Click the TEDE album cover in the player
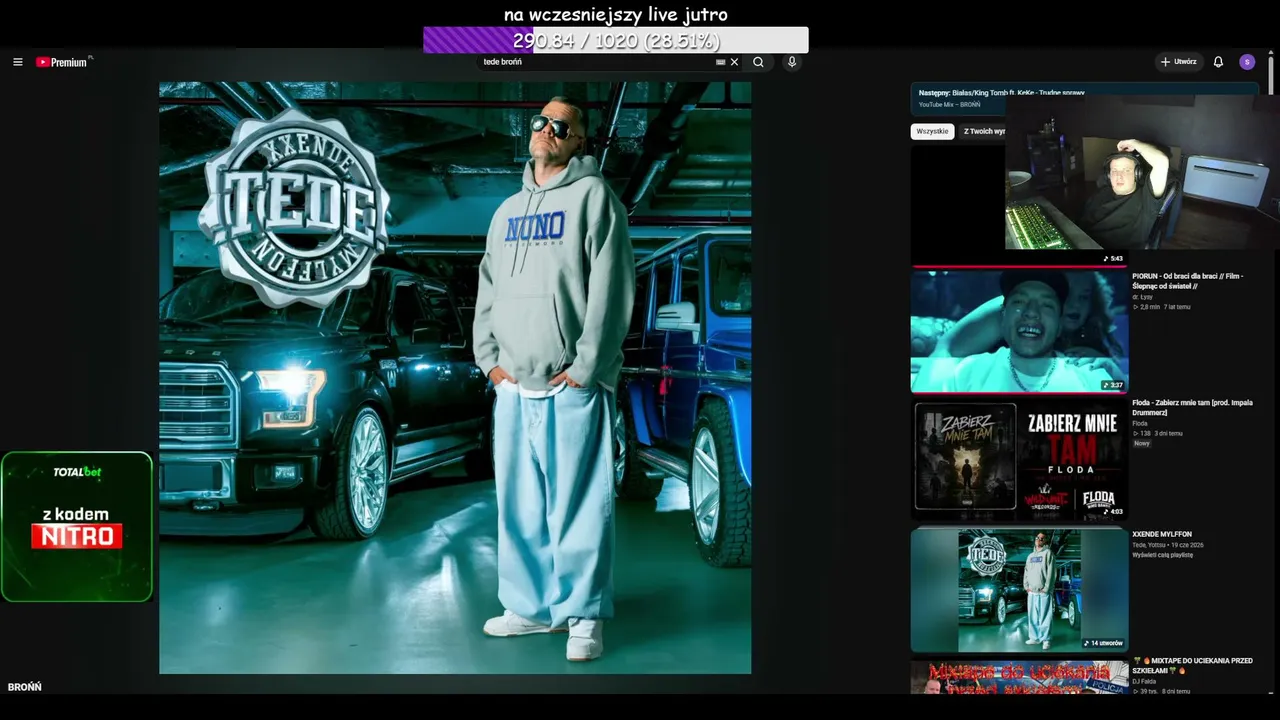The image size is (1280, 720). click(x=455, y=378)
